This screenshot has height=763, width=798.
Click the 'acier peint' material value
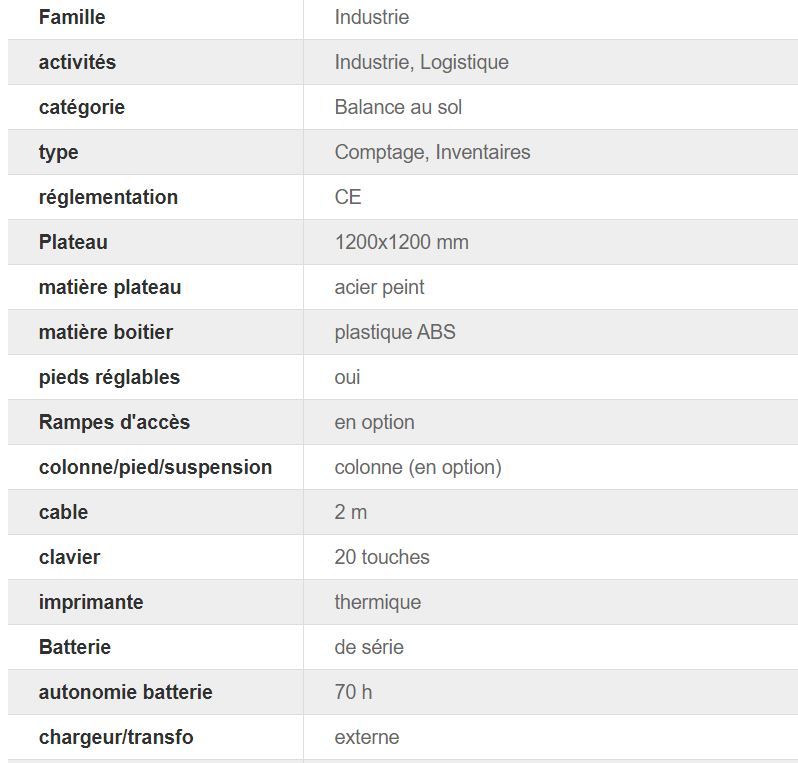379,287
